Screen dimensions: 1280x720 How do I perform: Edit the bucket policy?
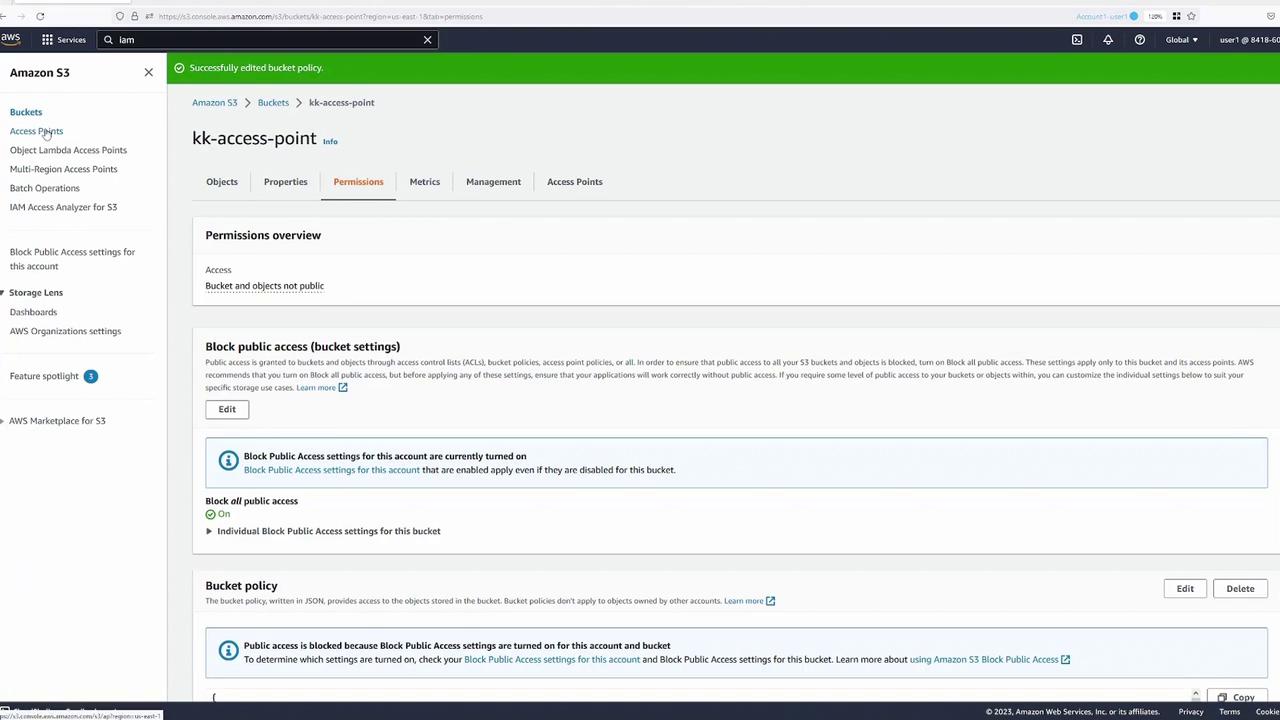click(x=1185, y=589)
